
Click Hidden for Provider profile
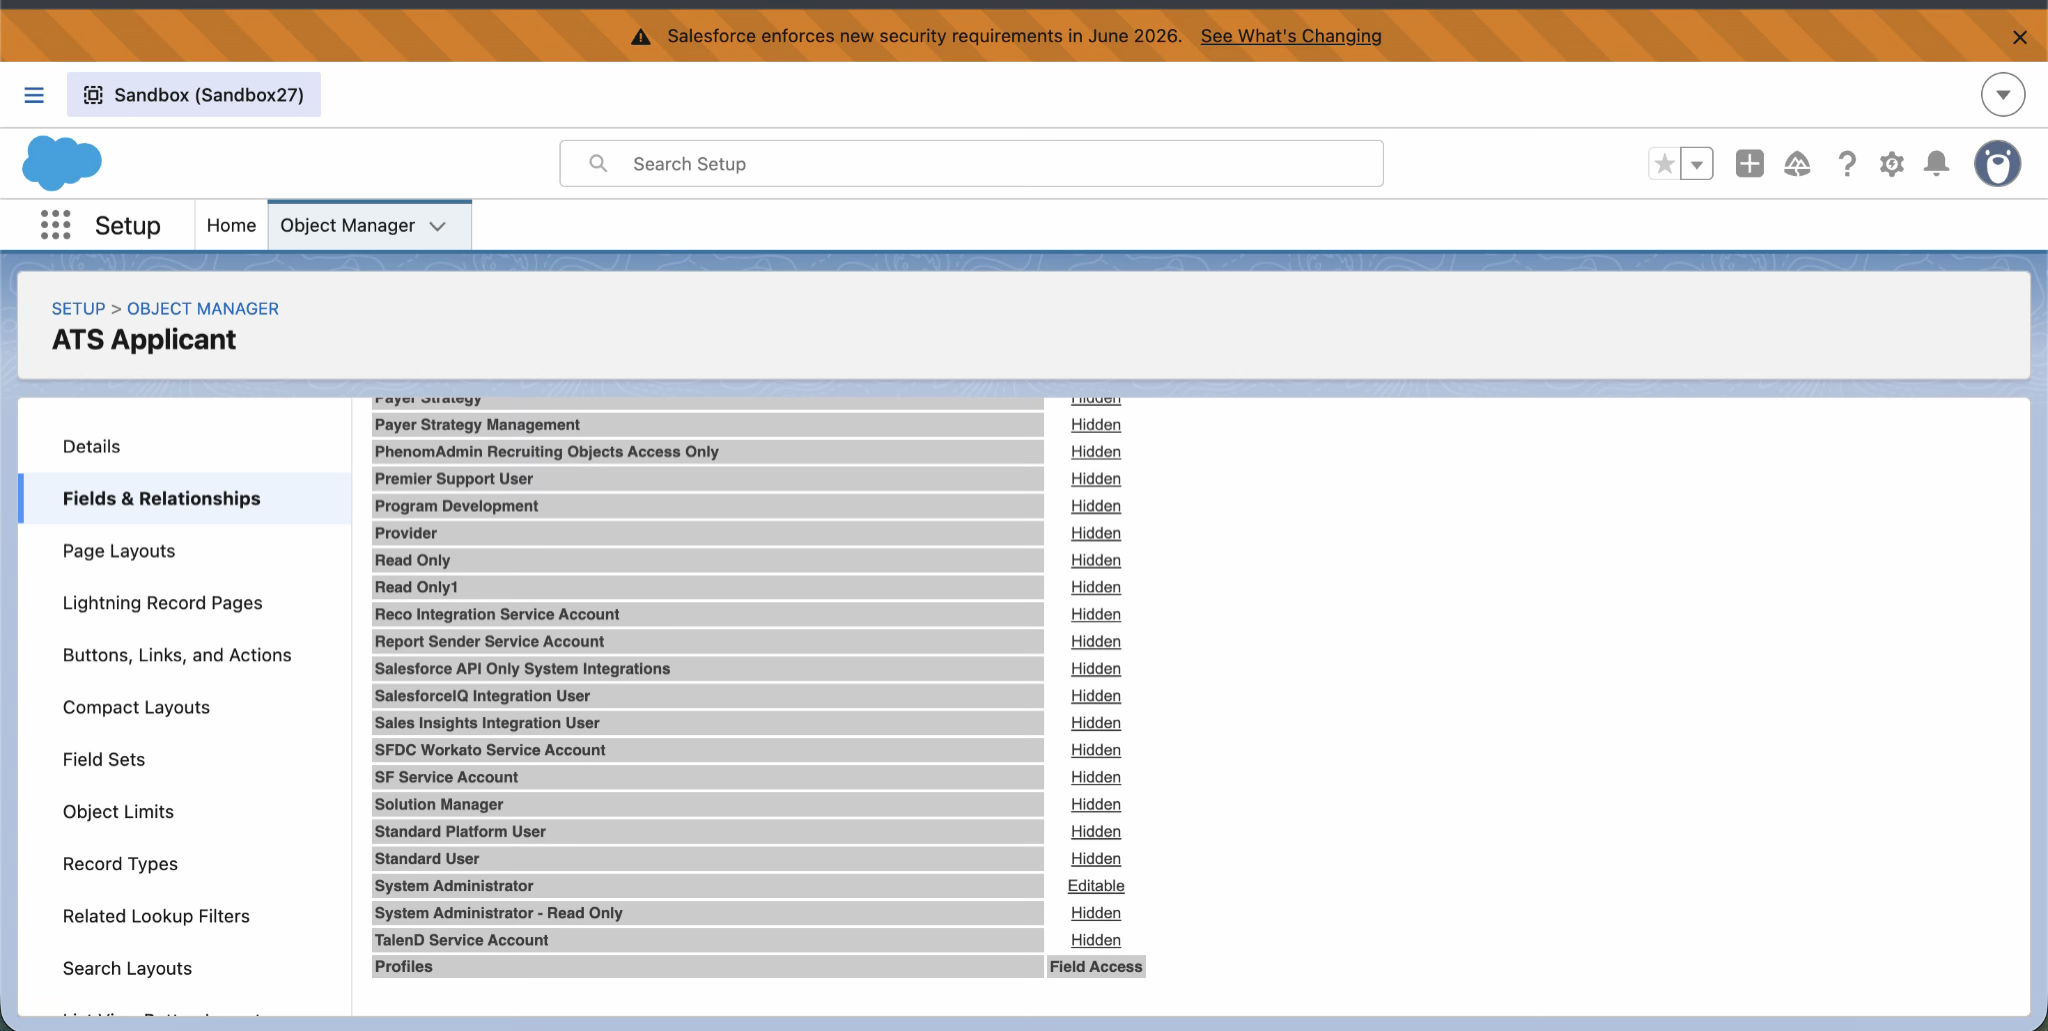click(x=1096, y=533)
